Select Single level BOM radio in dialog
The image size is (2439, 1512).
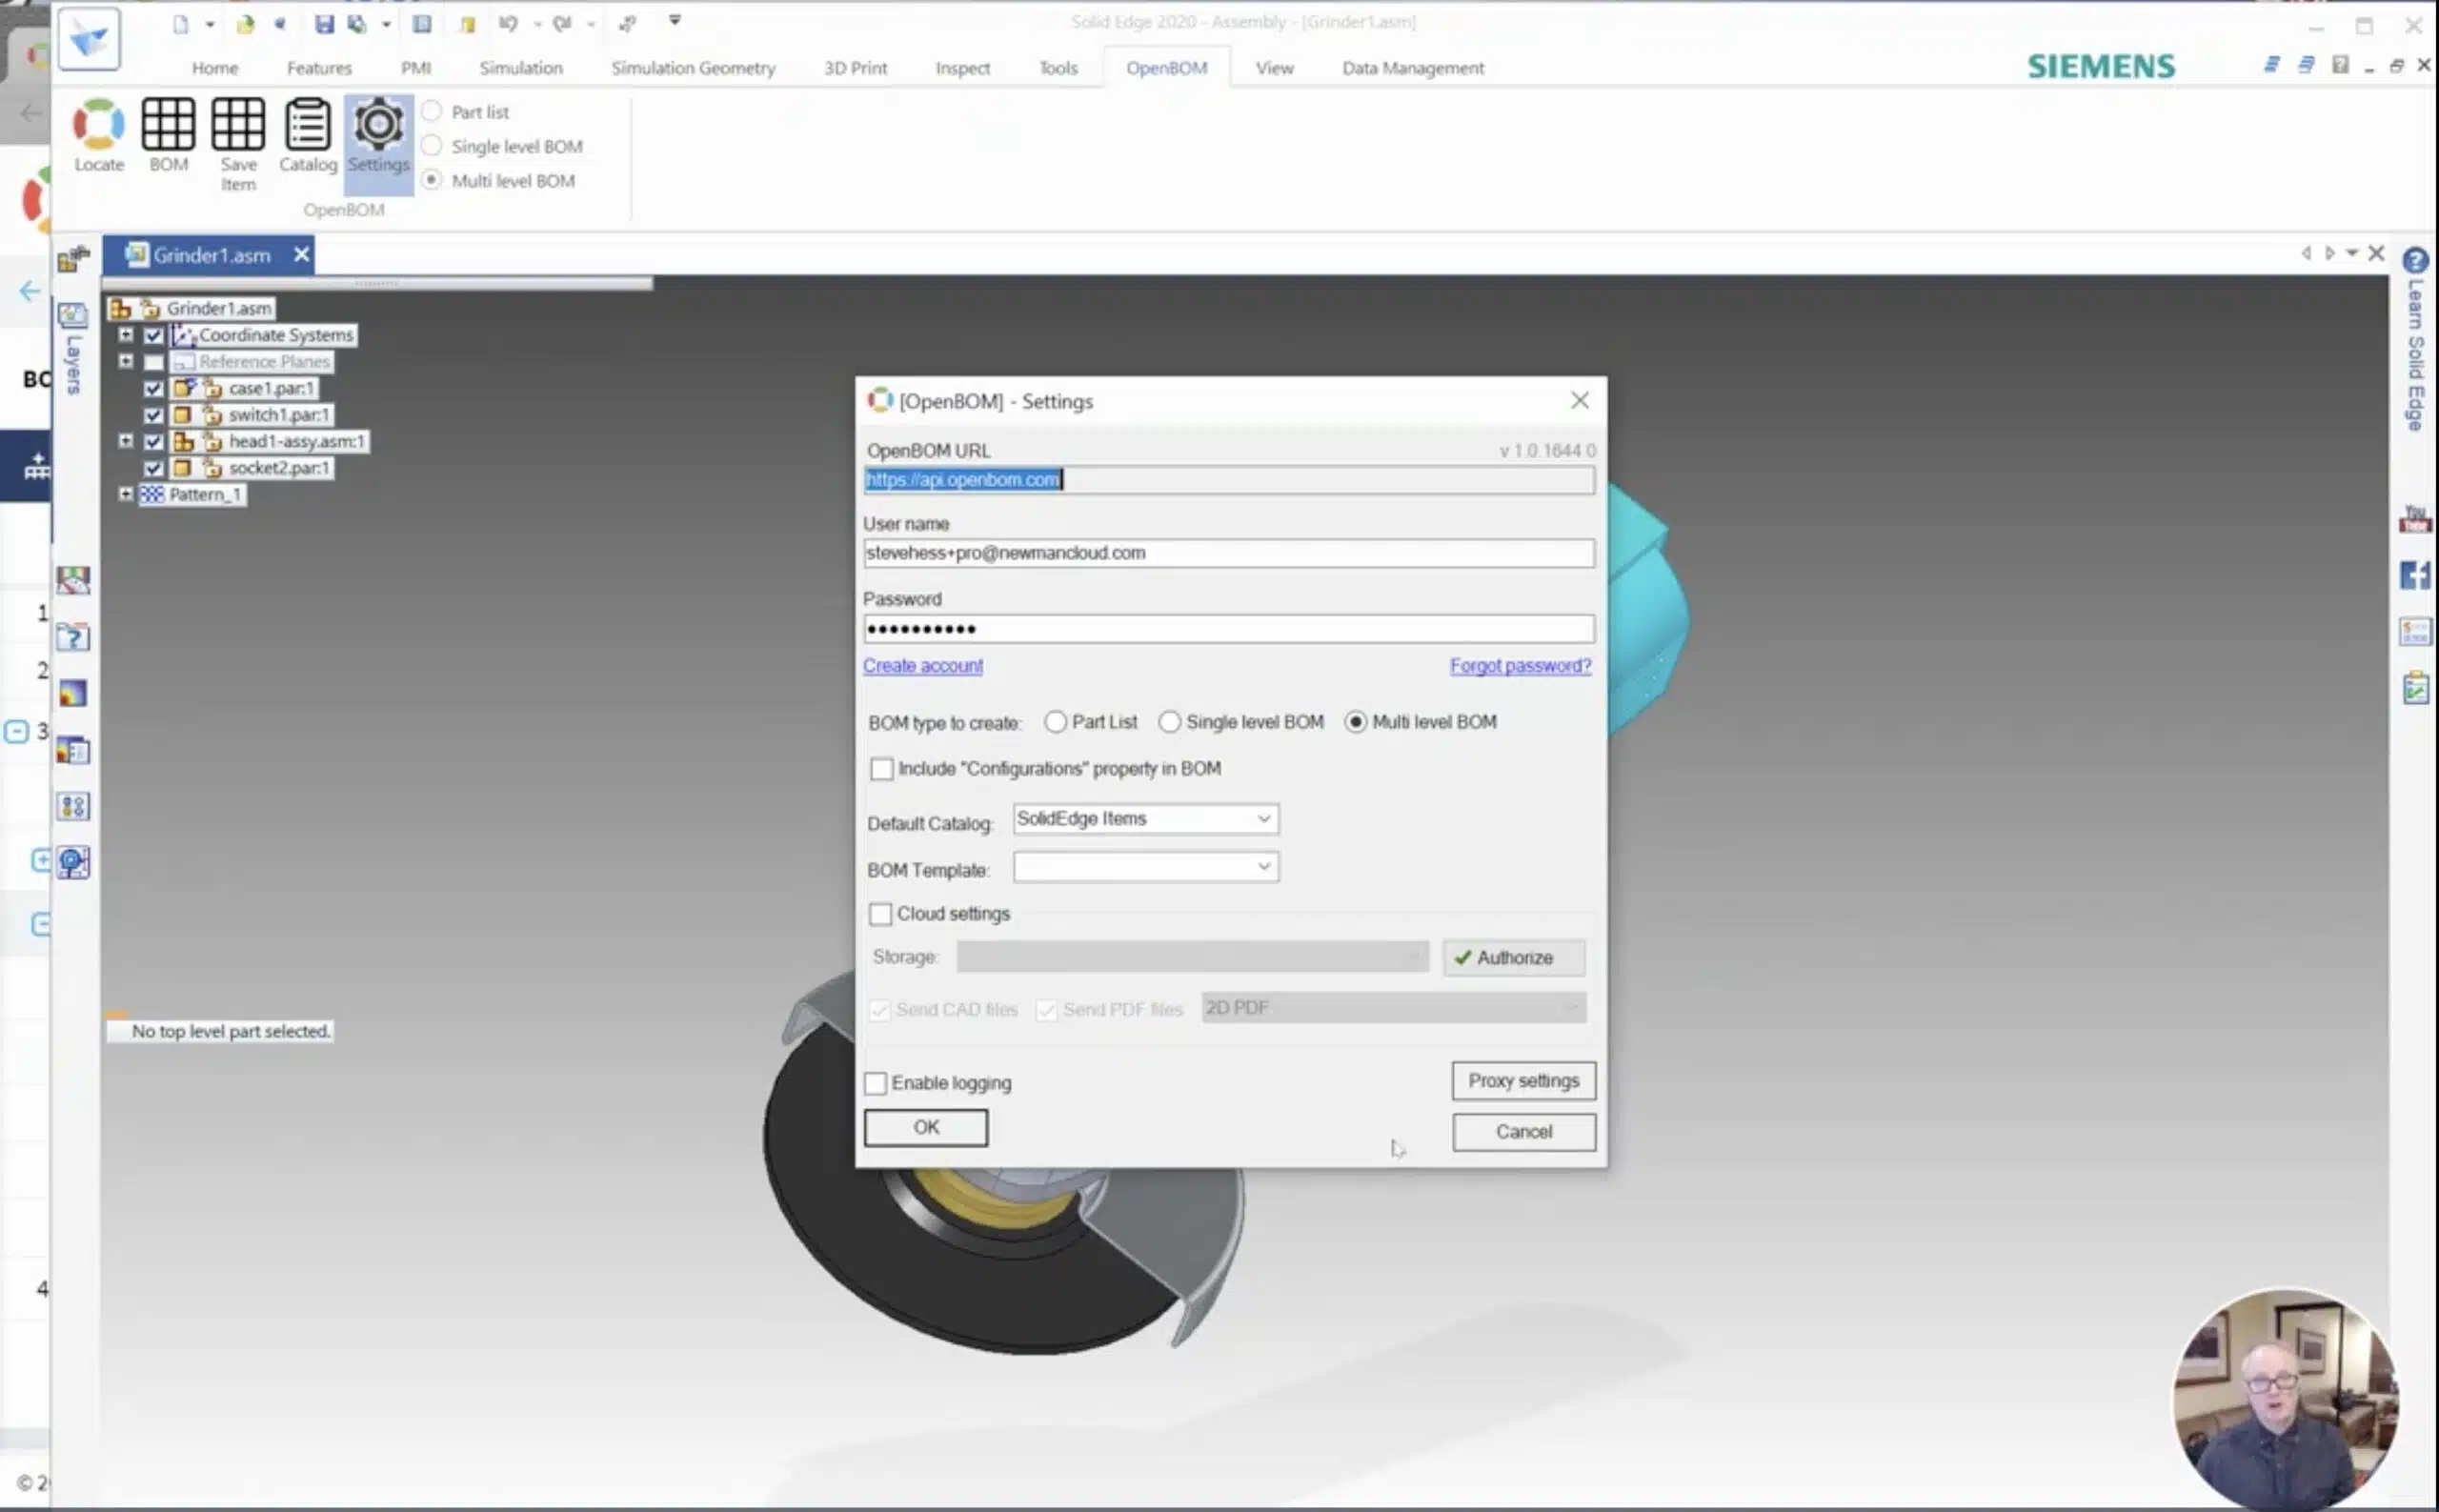coord(1169,722)
